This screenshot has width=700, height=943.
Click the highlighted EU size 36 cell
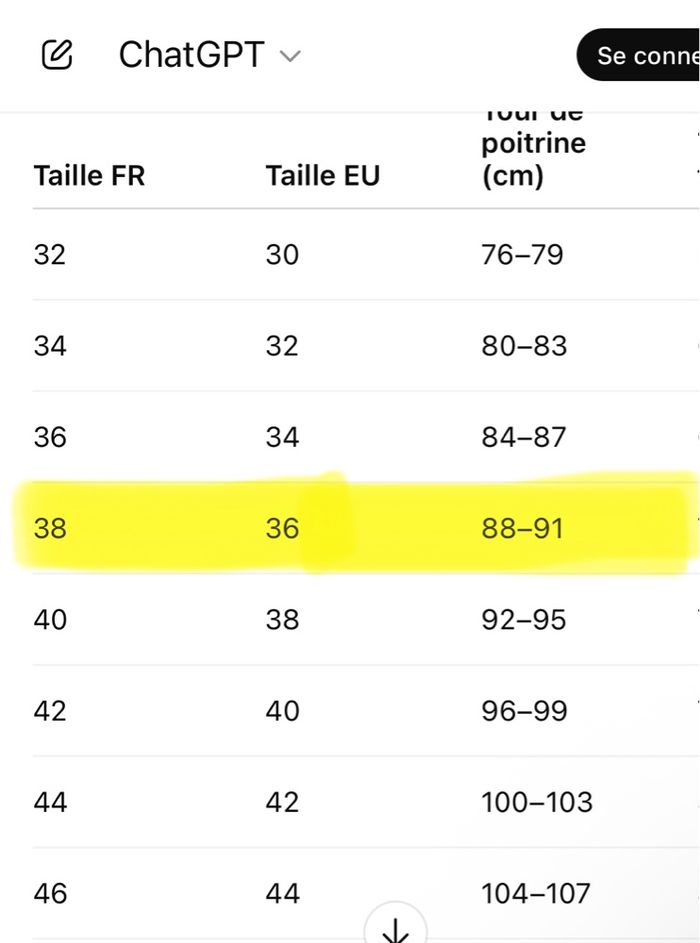[282, 527]
